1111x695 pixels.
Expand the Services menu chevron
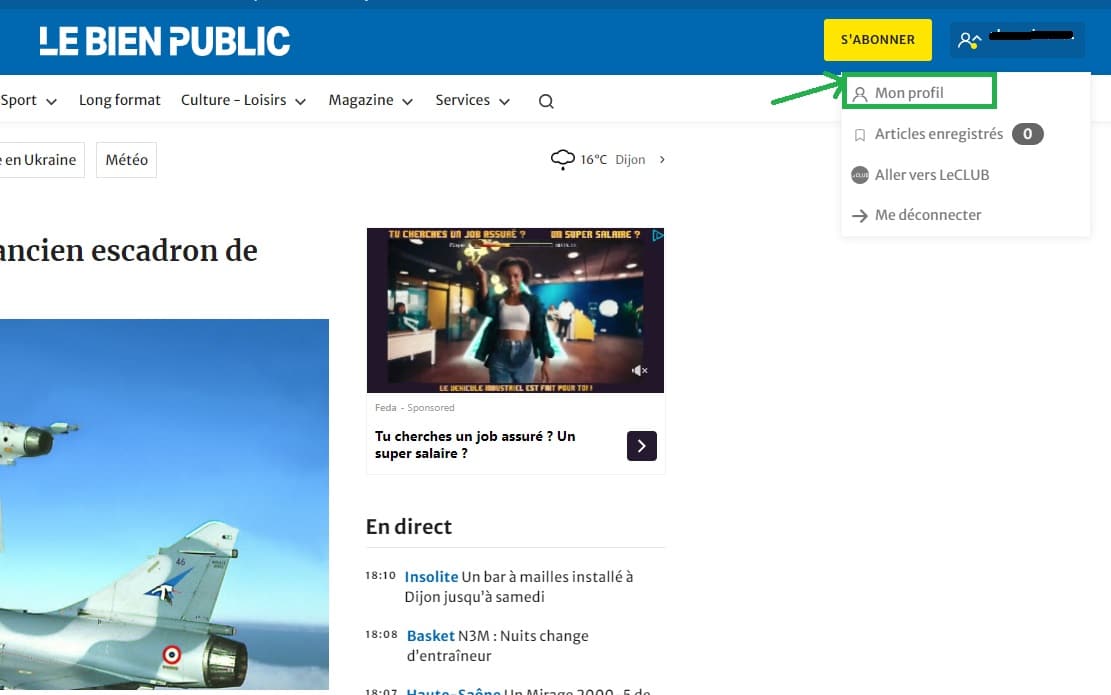(x=504, y=101)
